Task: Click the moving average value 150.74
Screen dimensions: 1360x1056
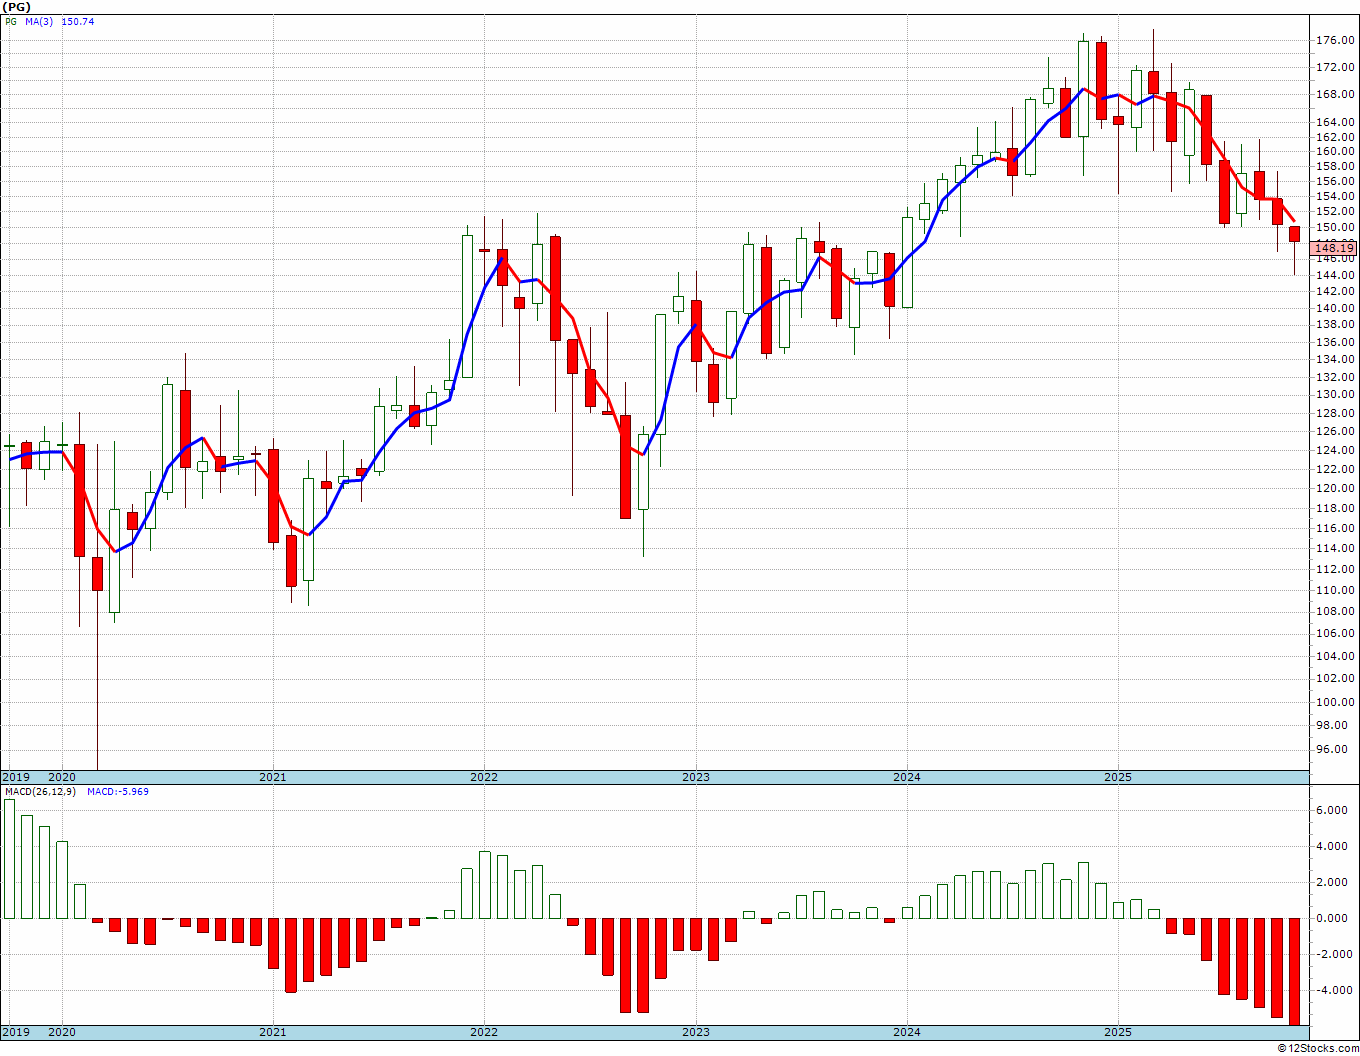Action: coord(78,21)
